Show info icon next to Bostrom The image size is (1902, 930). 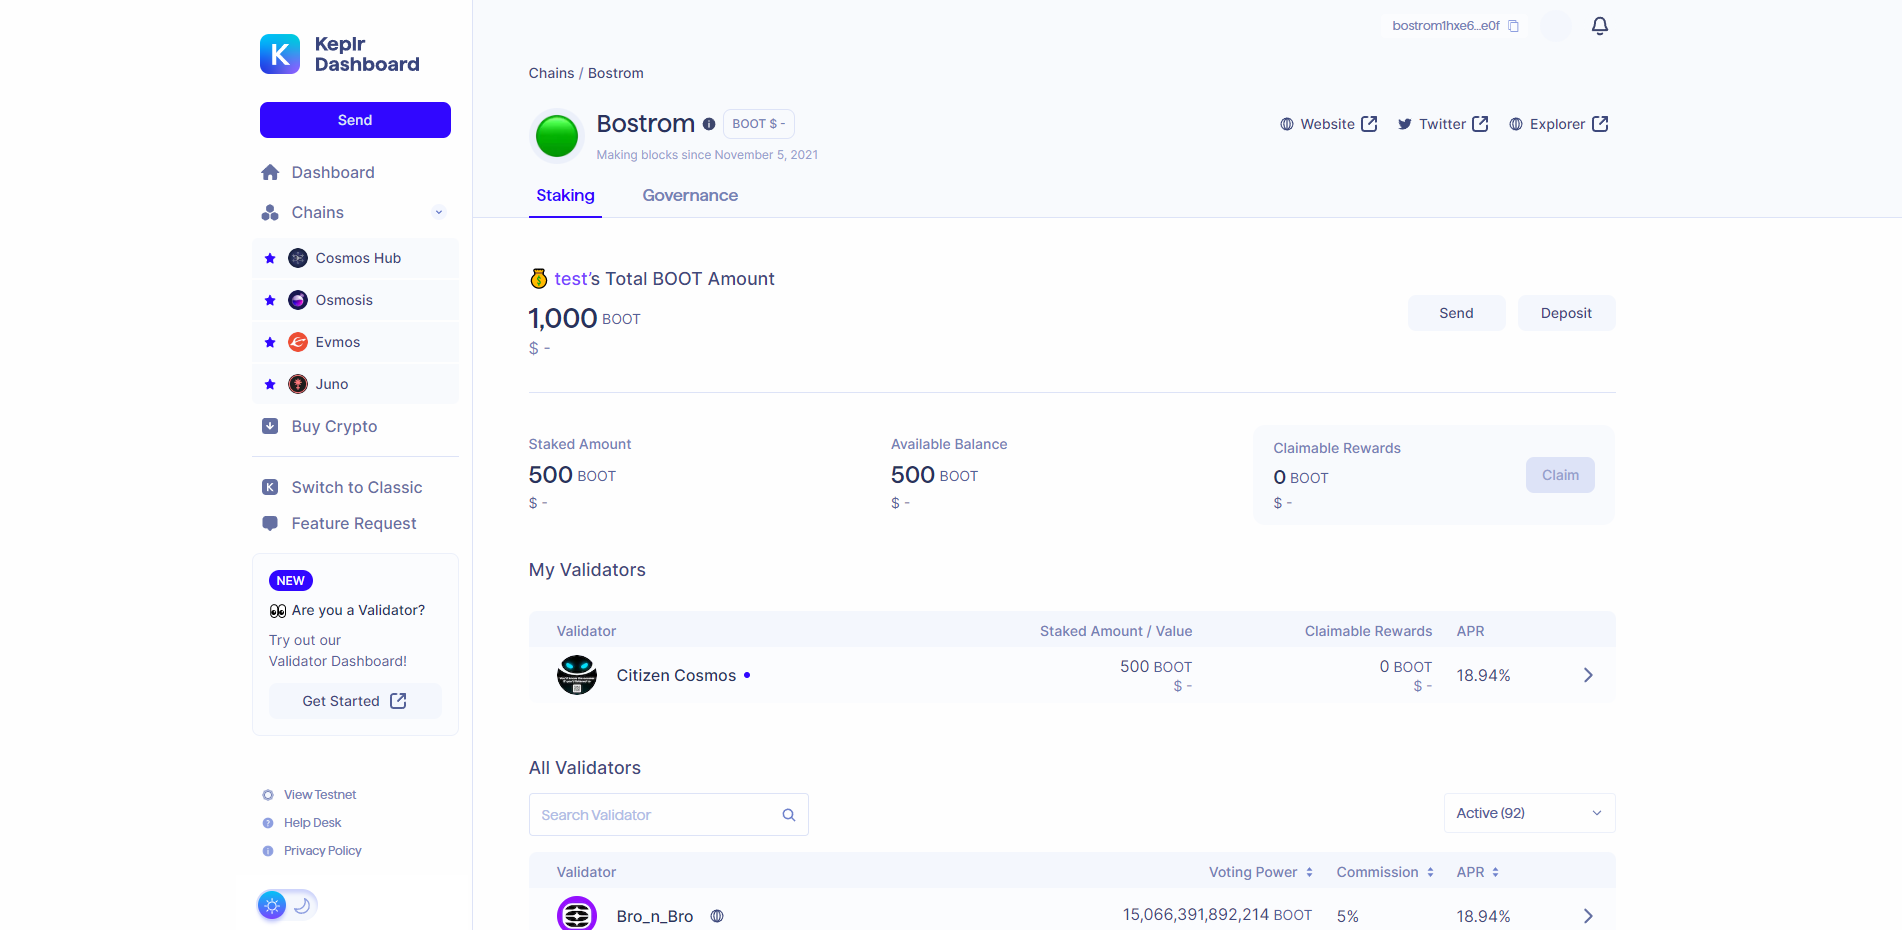(709, 124)
